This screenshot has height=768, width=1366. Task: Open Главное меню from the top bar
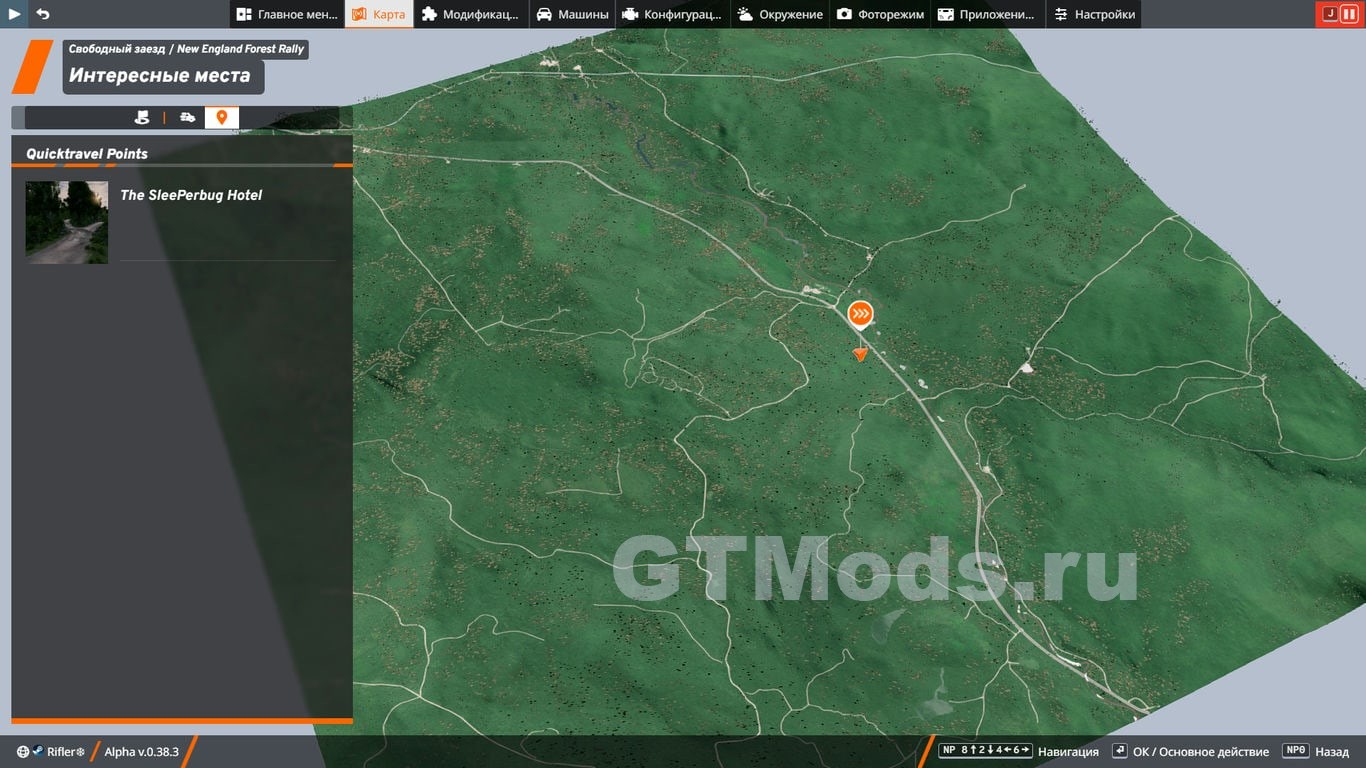(x=287, y=14)
